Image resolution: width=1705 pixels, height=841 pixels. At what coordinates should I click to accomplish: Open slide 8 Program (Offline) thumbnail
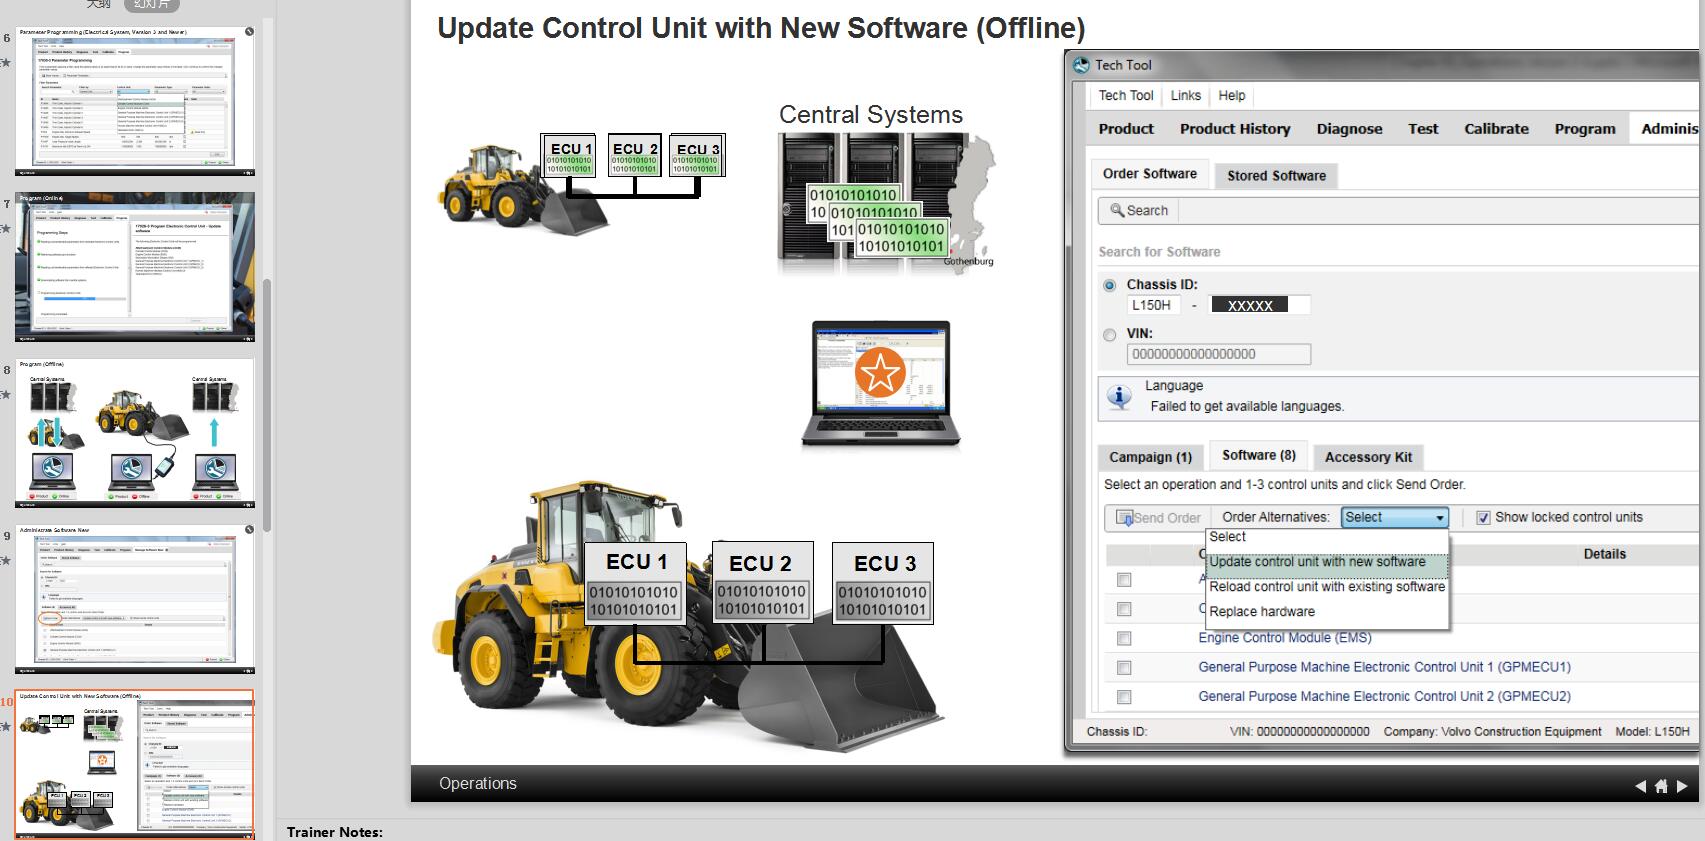coord(135,433)
